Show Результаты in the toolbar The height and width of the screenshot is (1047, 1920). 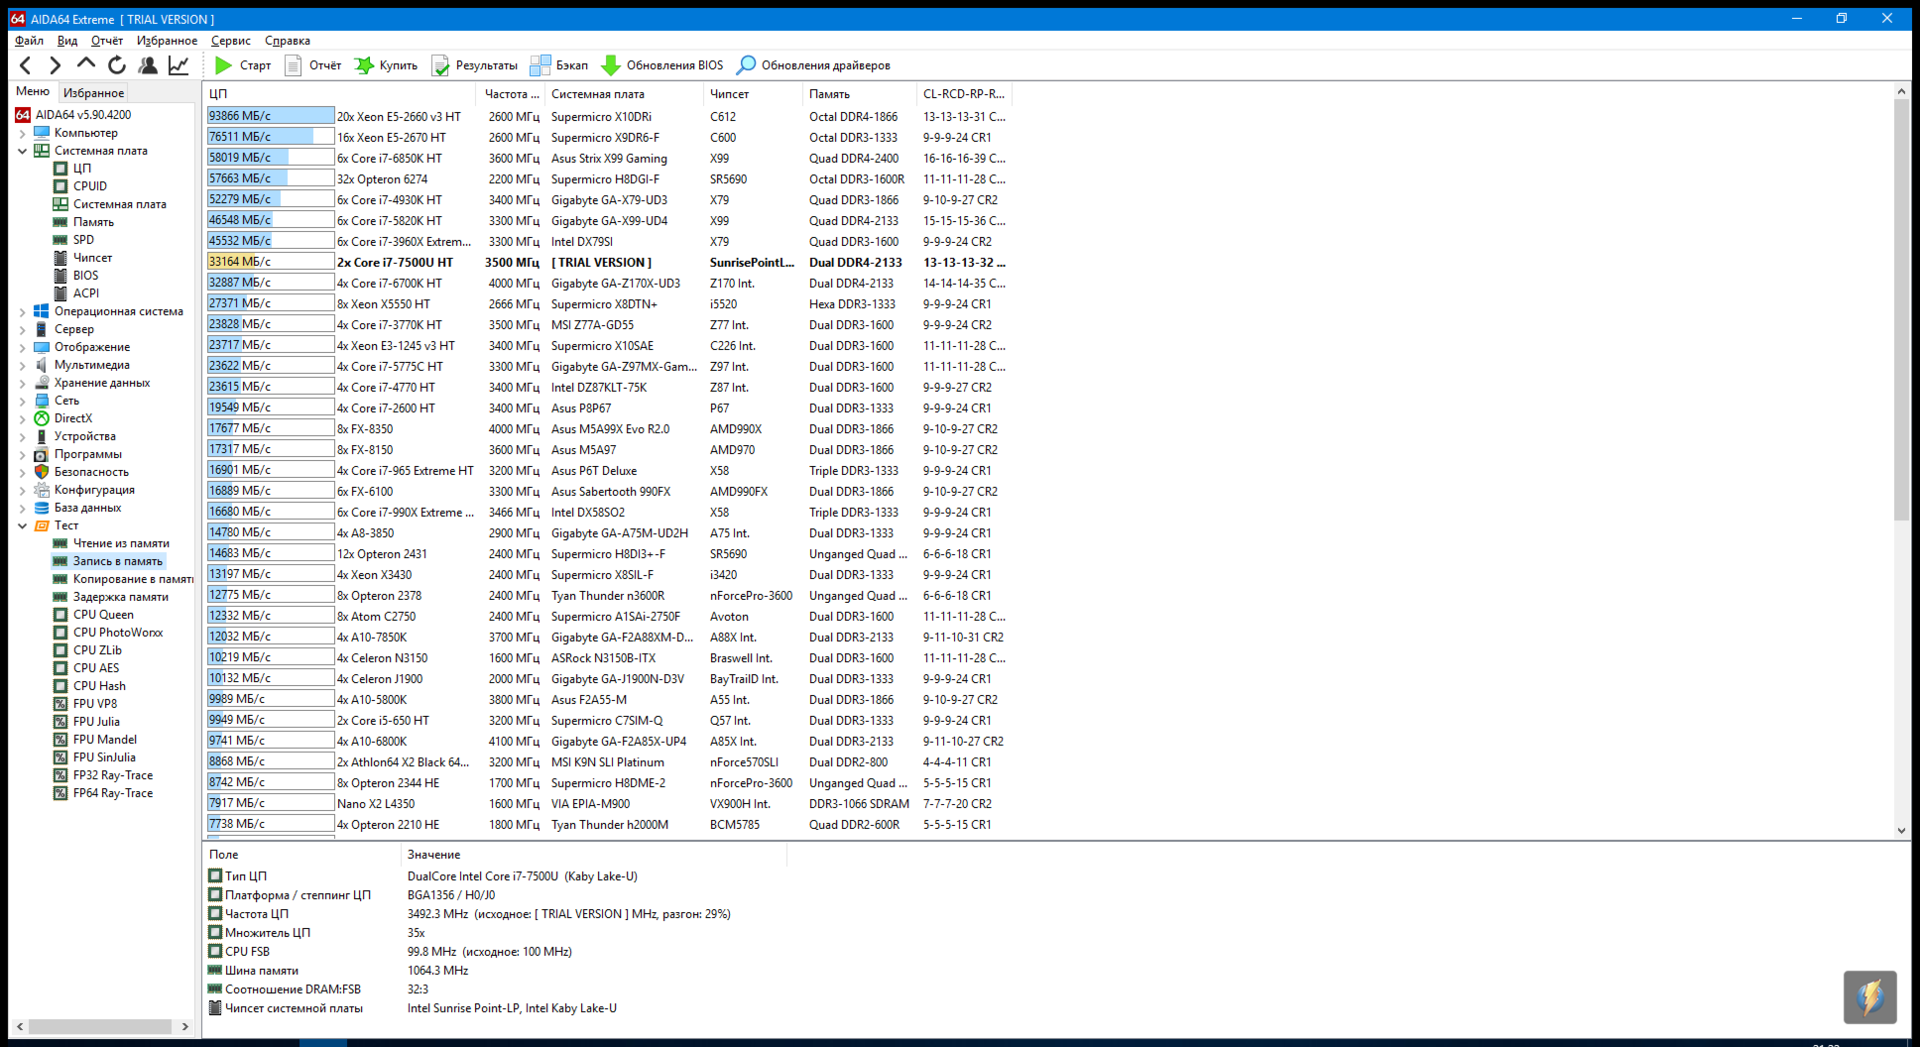pyautogui.click(x=474, y=66)
